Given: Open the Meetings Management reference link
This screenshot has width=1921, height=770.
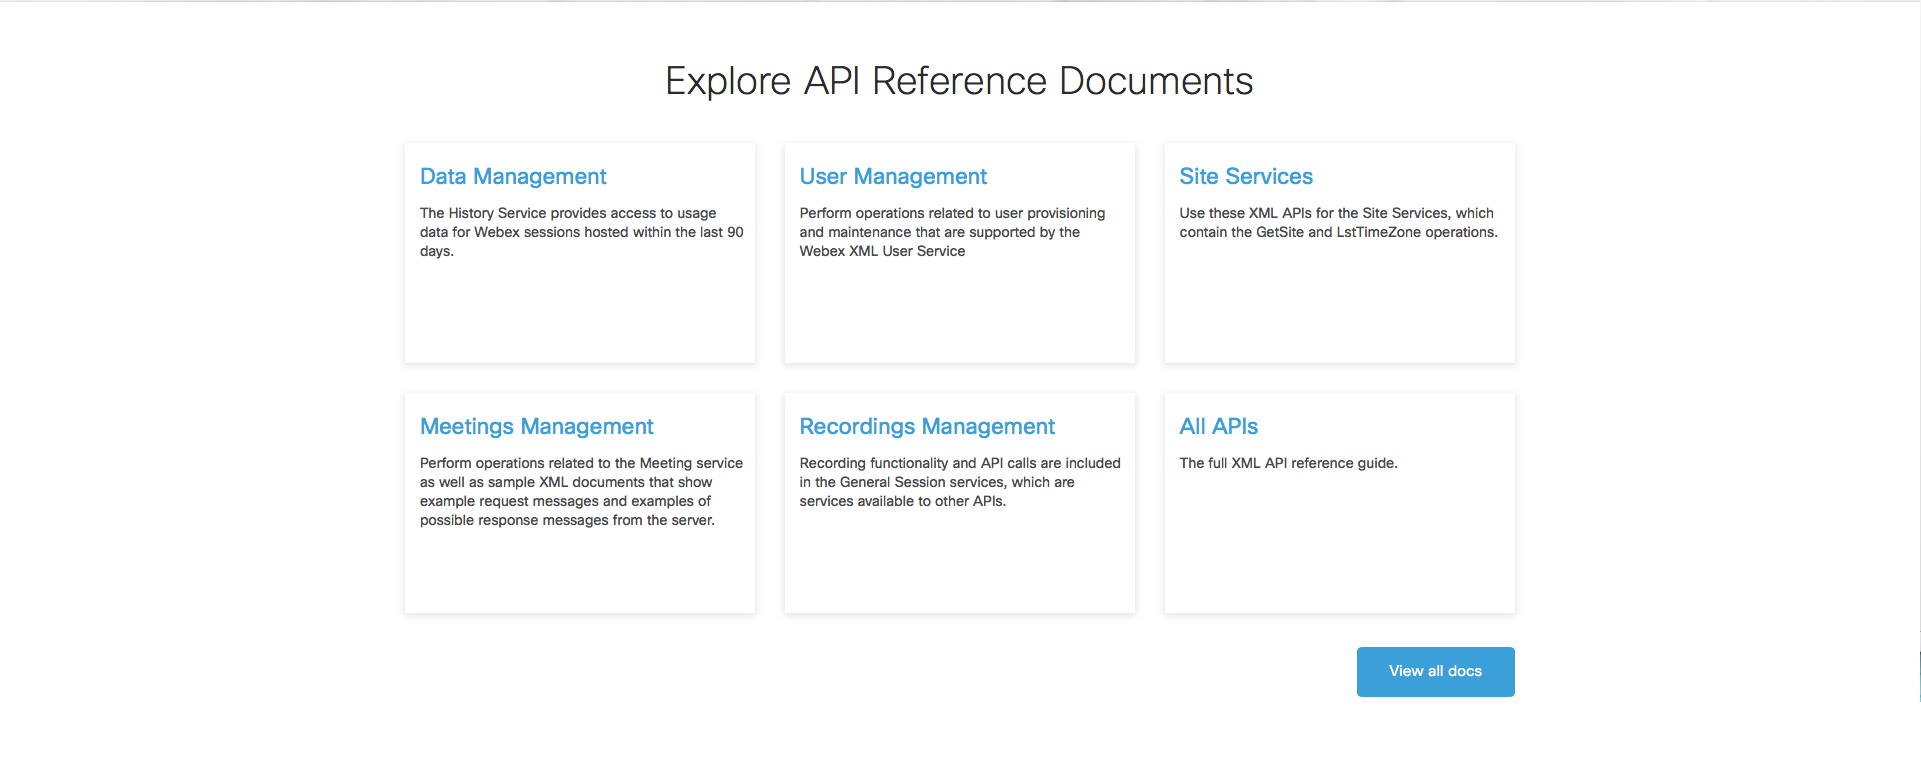Looking at the screenshot, I should coord(537,427).
